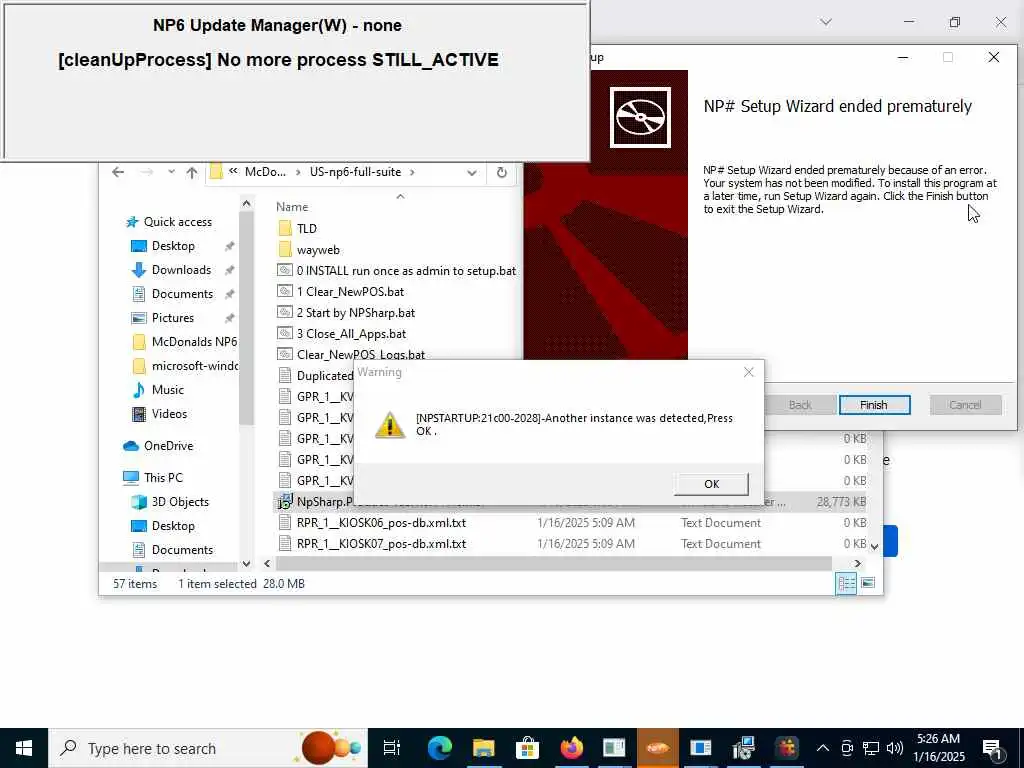Click the installer taskbar icon
The image size is (1024, 768).
coord(744,748)
